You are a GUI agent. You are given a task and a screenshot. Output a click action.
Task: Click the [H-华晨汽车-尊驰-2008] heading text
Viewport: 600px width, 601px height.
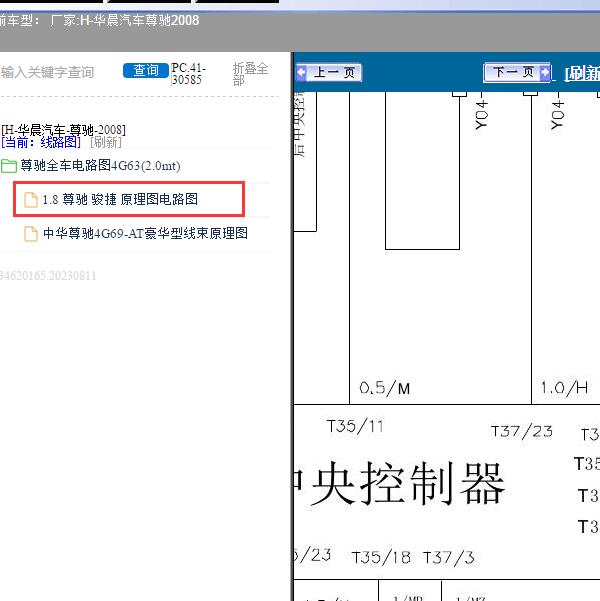point(63,130)
